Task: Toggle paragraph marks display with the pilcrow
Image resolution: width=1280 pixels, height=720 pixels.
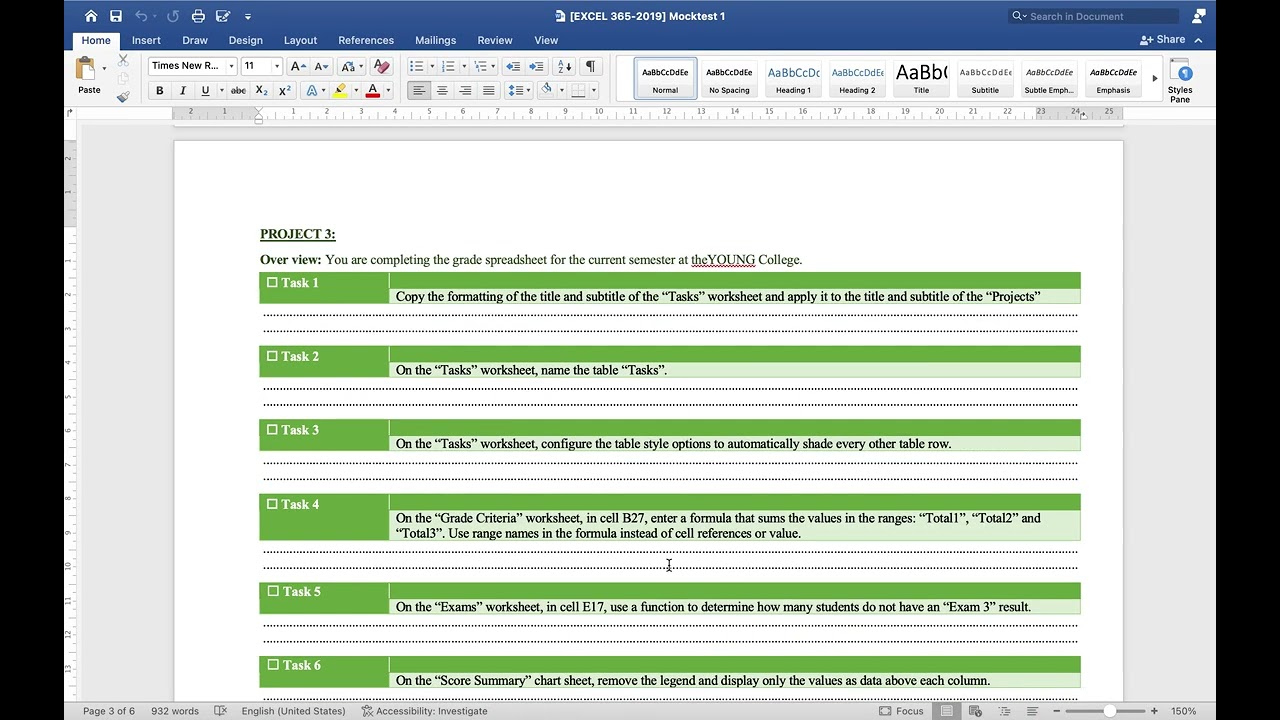Action: coord(590,66)
